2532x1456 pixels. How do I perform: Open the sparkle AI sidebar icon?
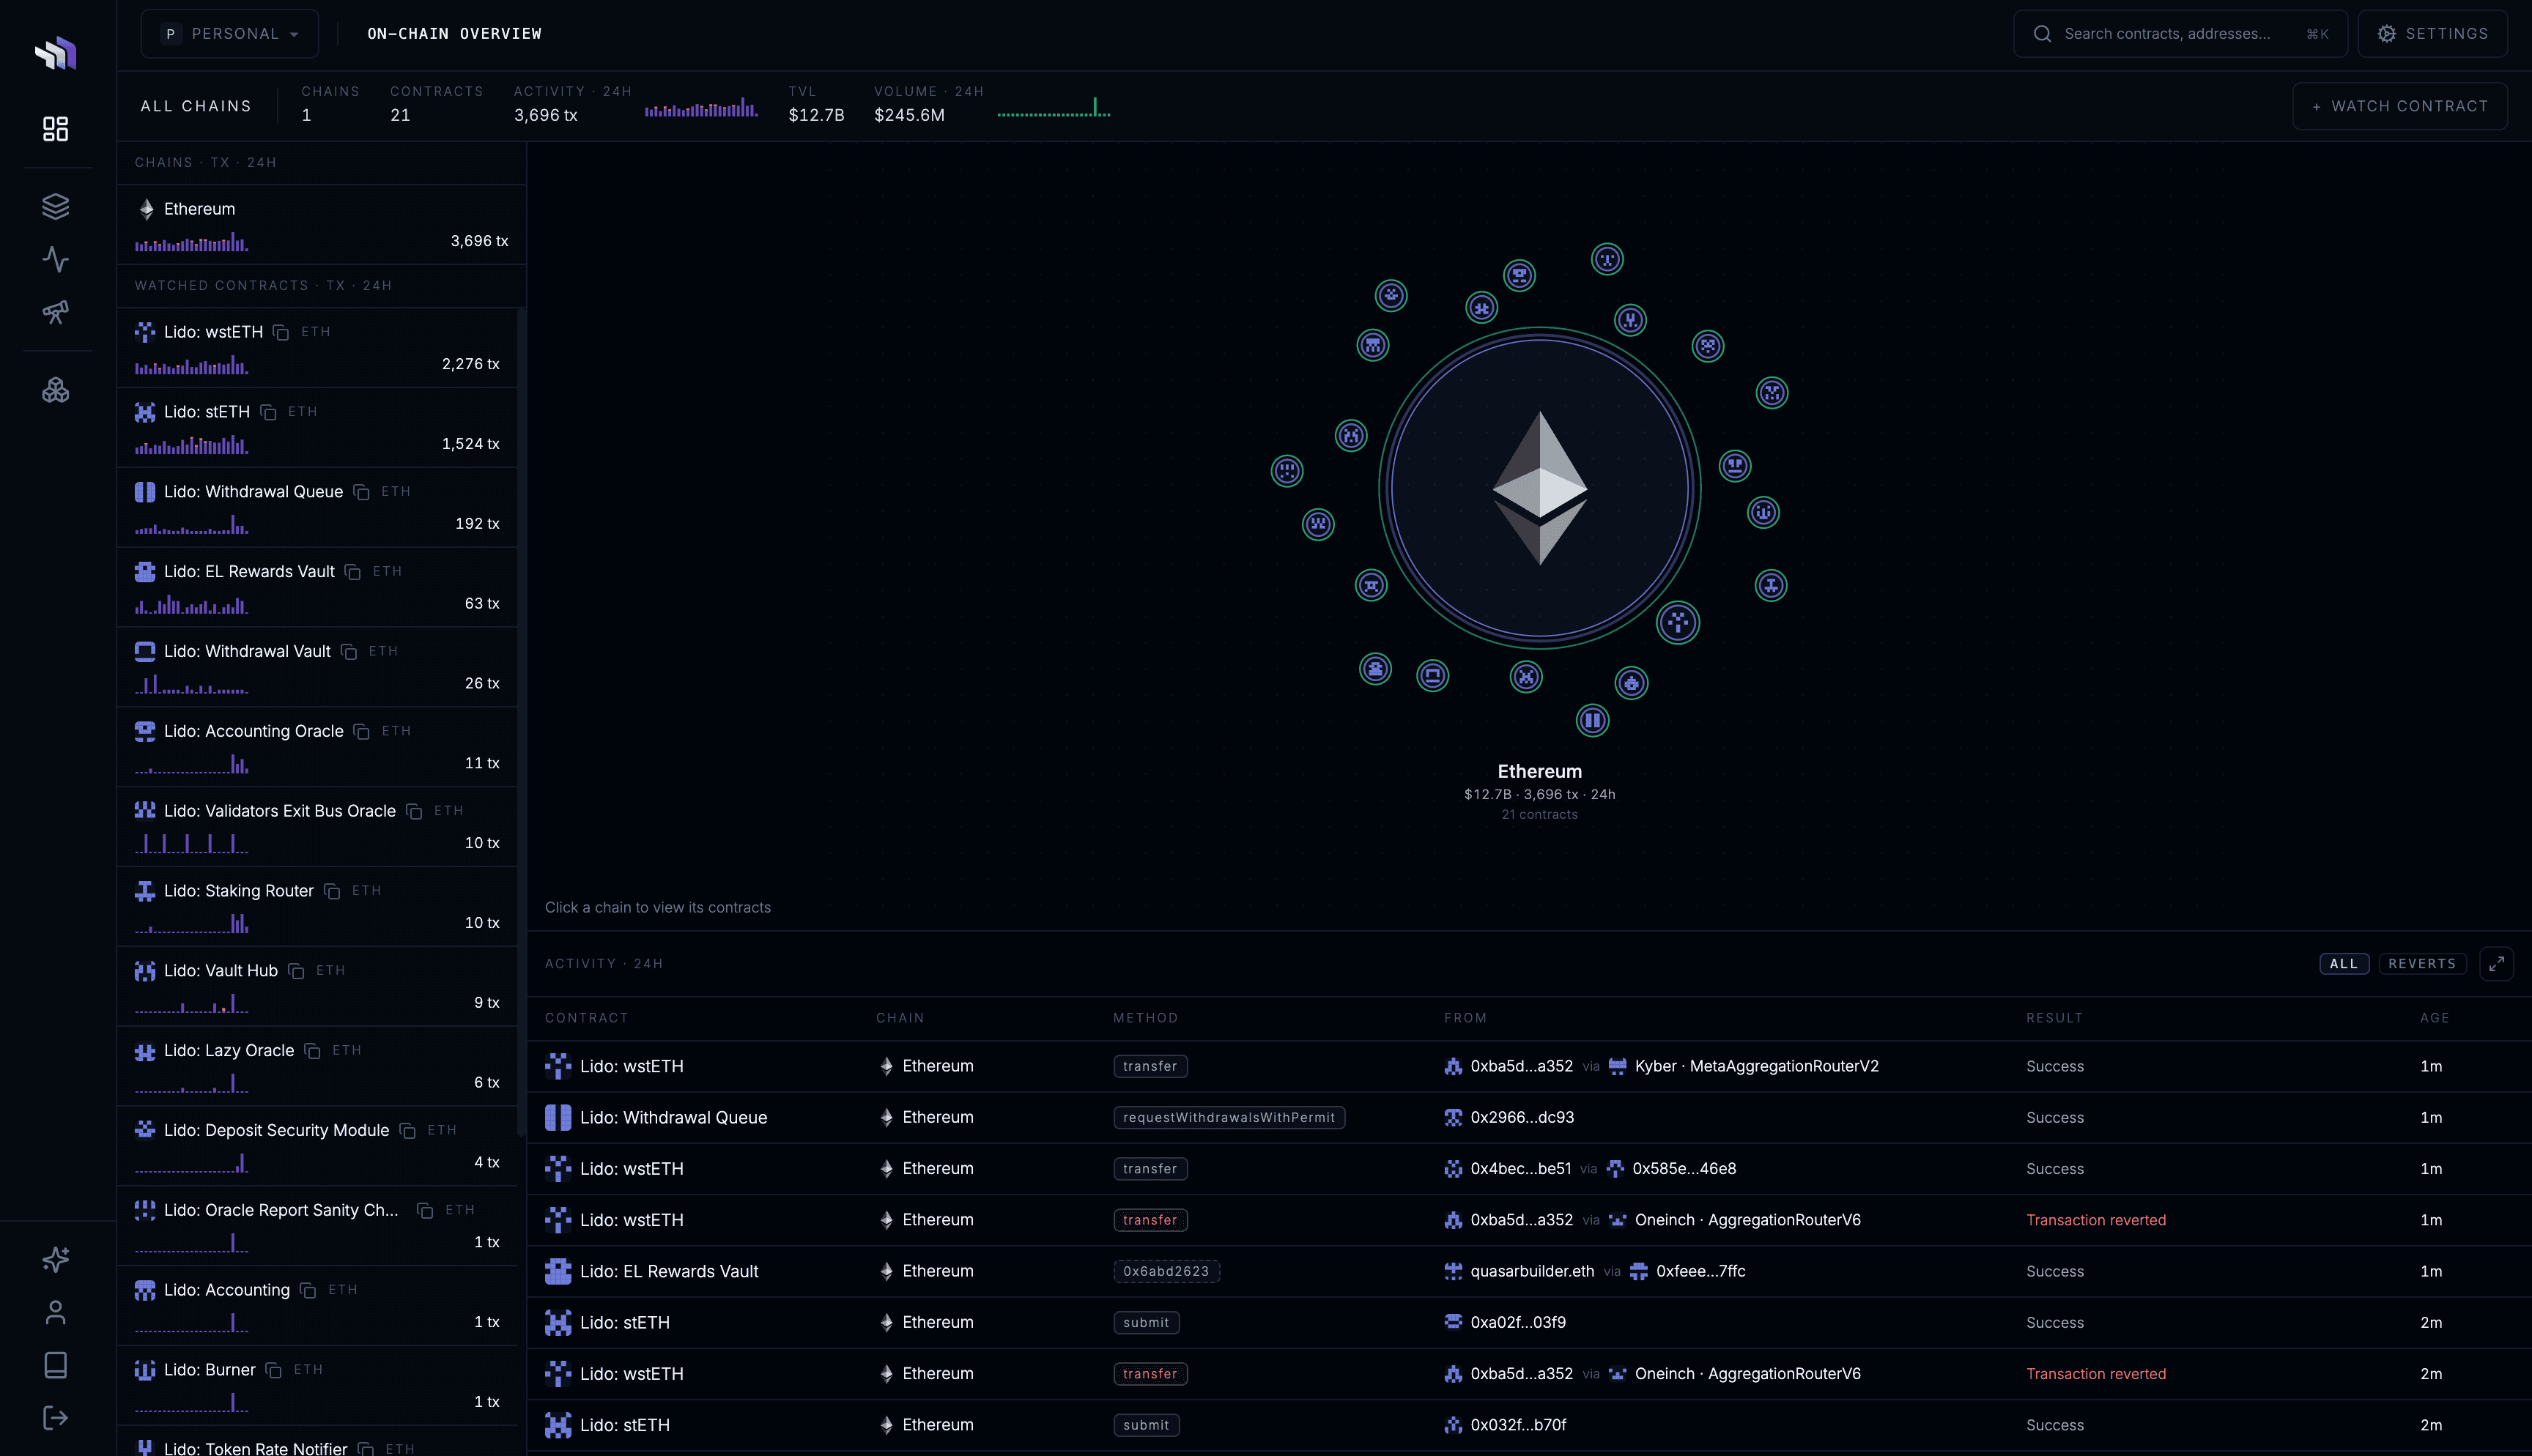[56, 1259]
